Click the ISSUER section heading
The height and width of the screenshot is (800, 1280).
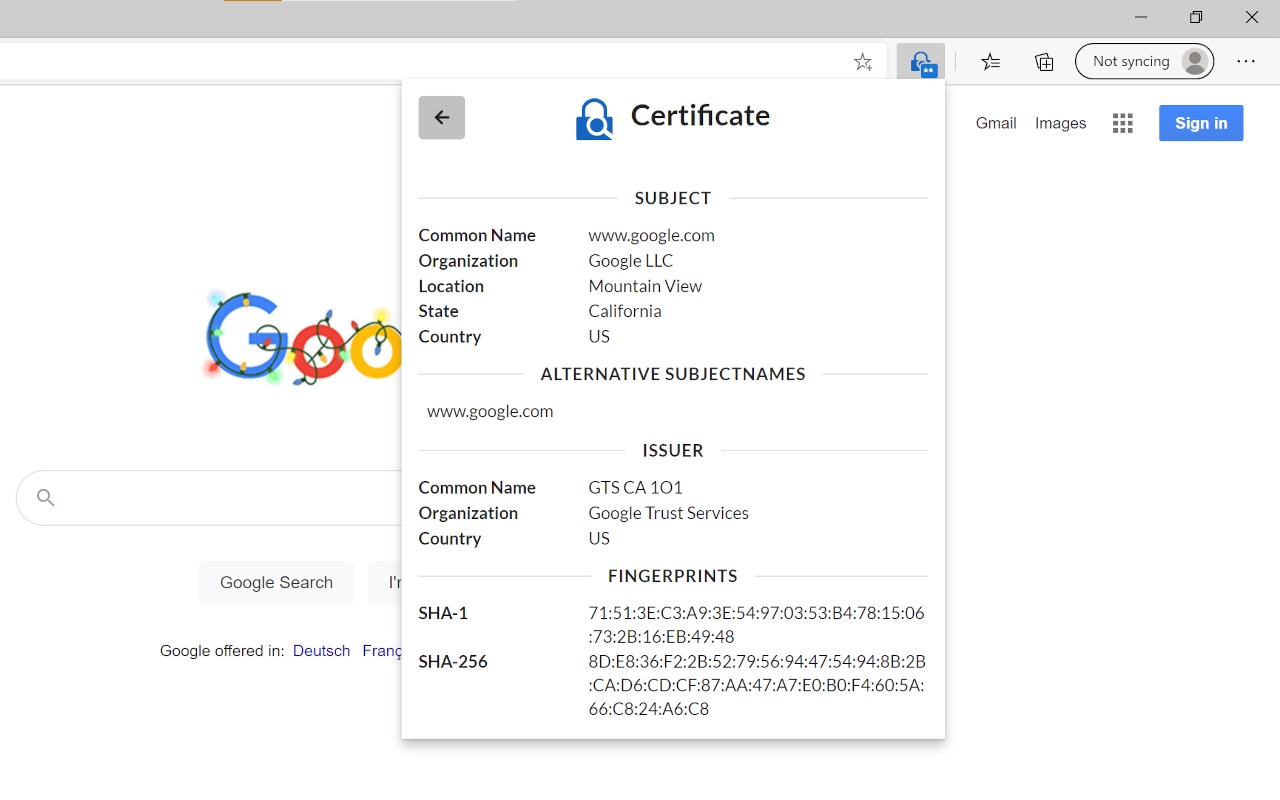point(673,450)
